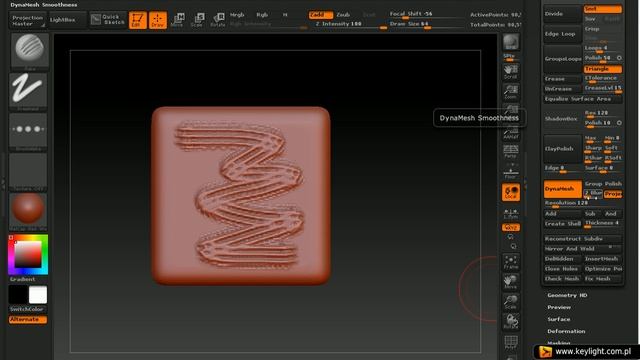Click the Zoom canvas icon
Screen dimensions: 640x360
tap(511, 92)
